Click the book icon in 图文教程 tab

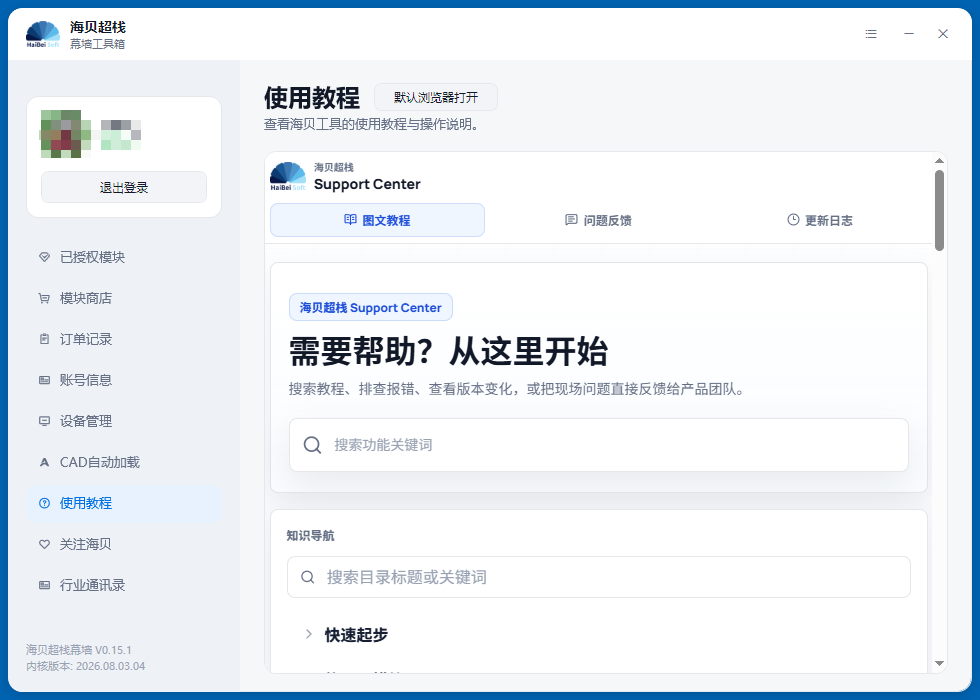(x=351, y=219)
